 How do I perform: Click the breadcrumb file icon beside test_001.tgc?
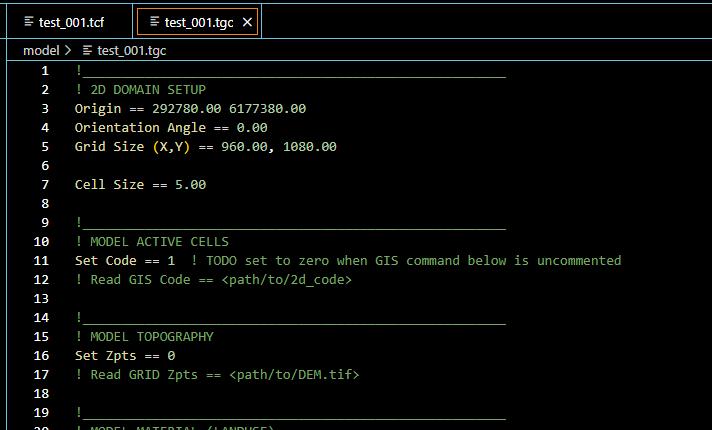(x=87, y=50)
